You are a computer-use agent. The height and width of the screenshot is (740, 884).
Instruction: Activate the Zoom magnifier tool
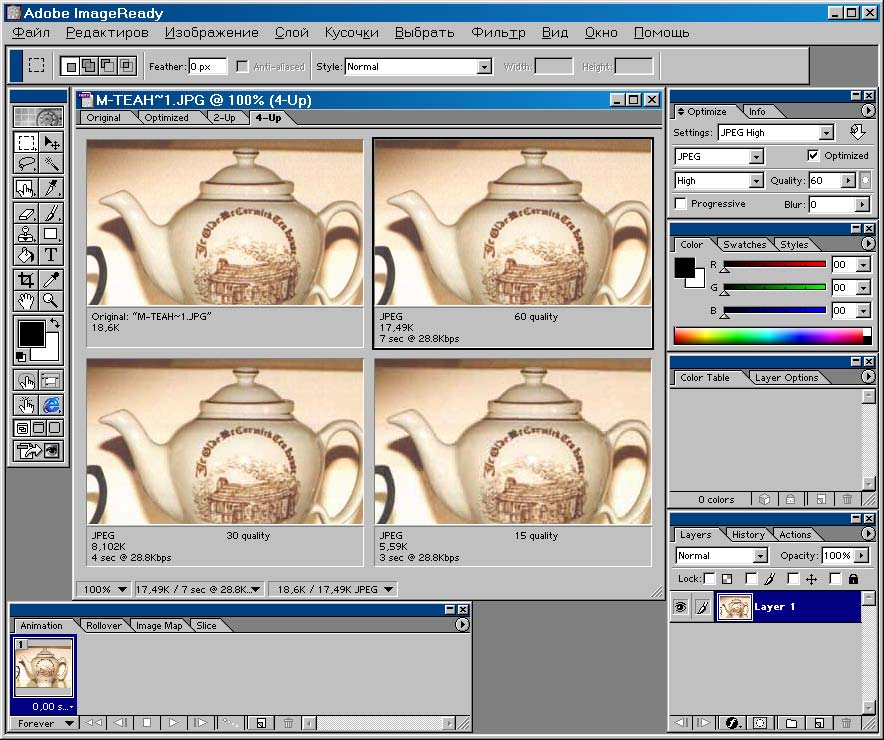[x=50, y=301]
